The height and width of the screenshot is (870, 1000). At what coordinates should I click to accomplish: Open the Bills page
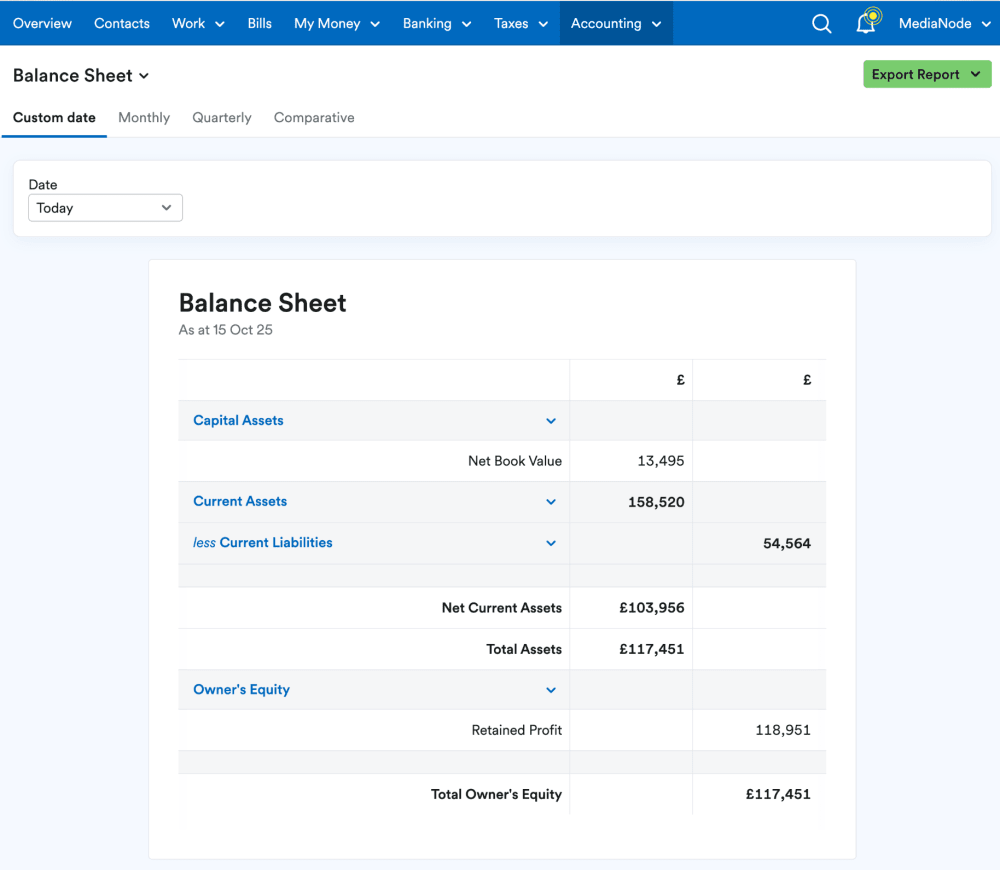(259, 23)
